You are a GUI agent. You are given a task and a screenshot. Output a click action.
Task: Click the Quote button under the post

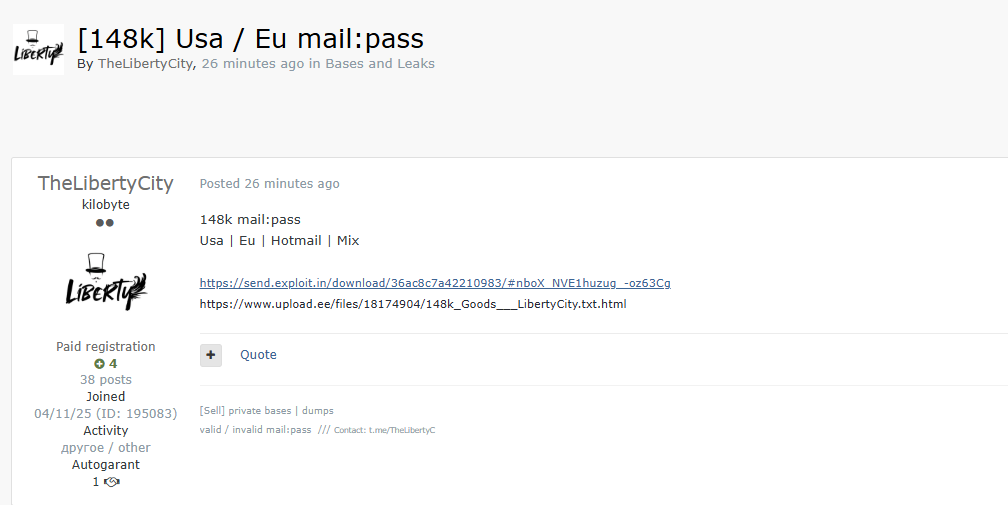(258, 355)
